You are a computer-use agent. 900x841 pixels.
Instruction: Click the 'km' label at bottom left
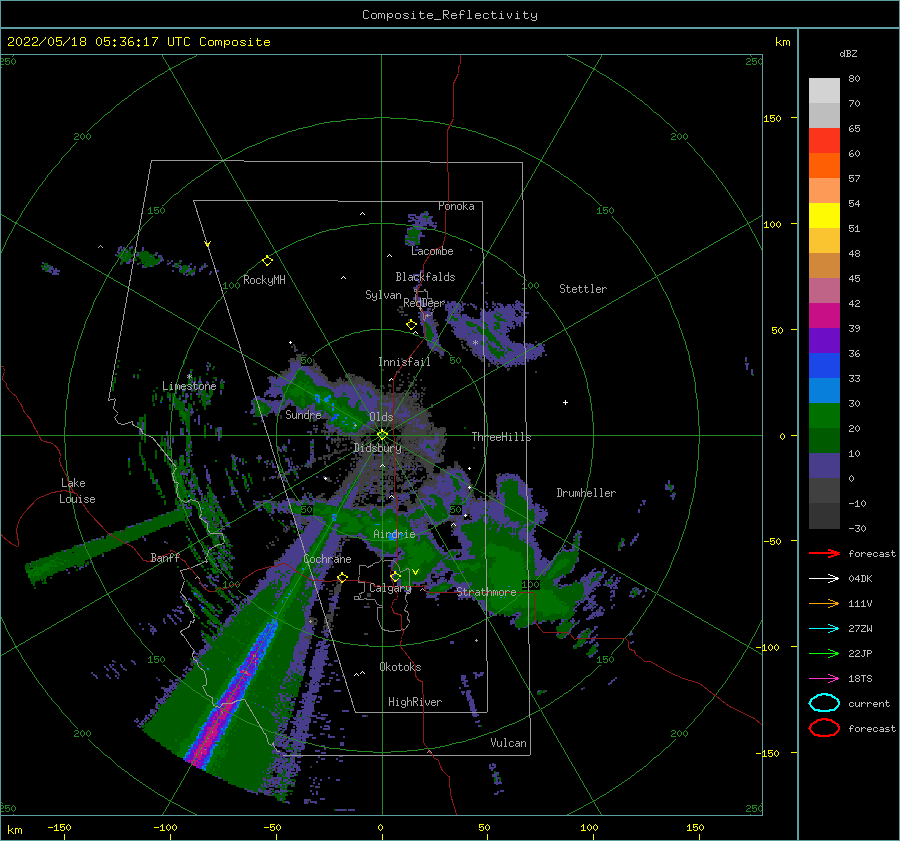coord(14,830)
